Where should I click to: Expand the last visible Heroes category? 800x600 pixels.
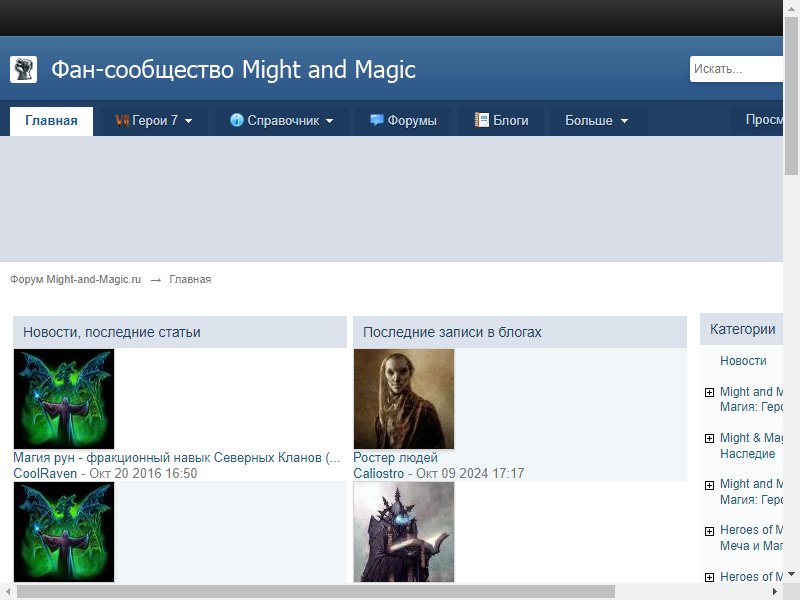tap(709, 578)
